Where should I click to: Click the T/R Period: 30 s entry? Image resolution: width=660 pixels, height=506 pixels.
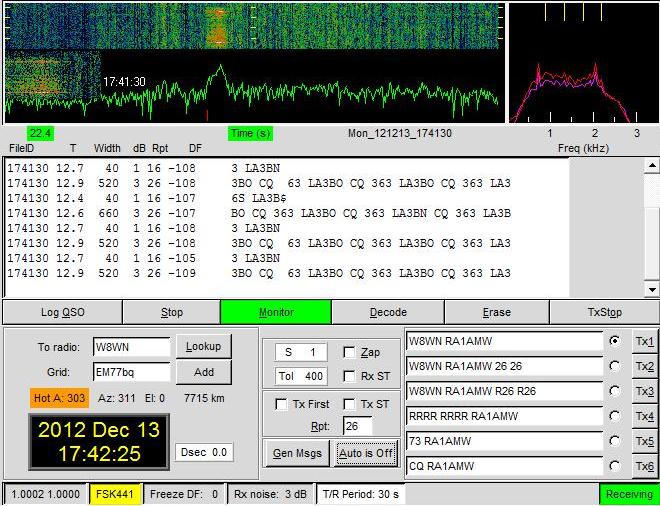click(361, 494)
